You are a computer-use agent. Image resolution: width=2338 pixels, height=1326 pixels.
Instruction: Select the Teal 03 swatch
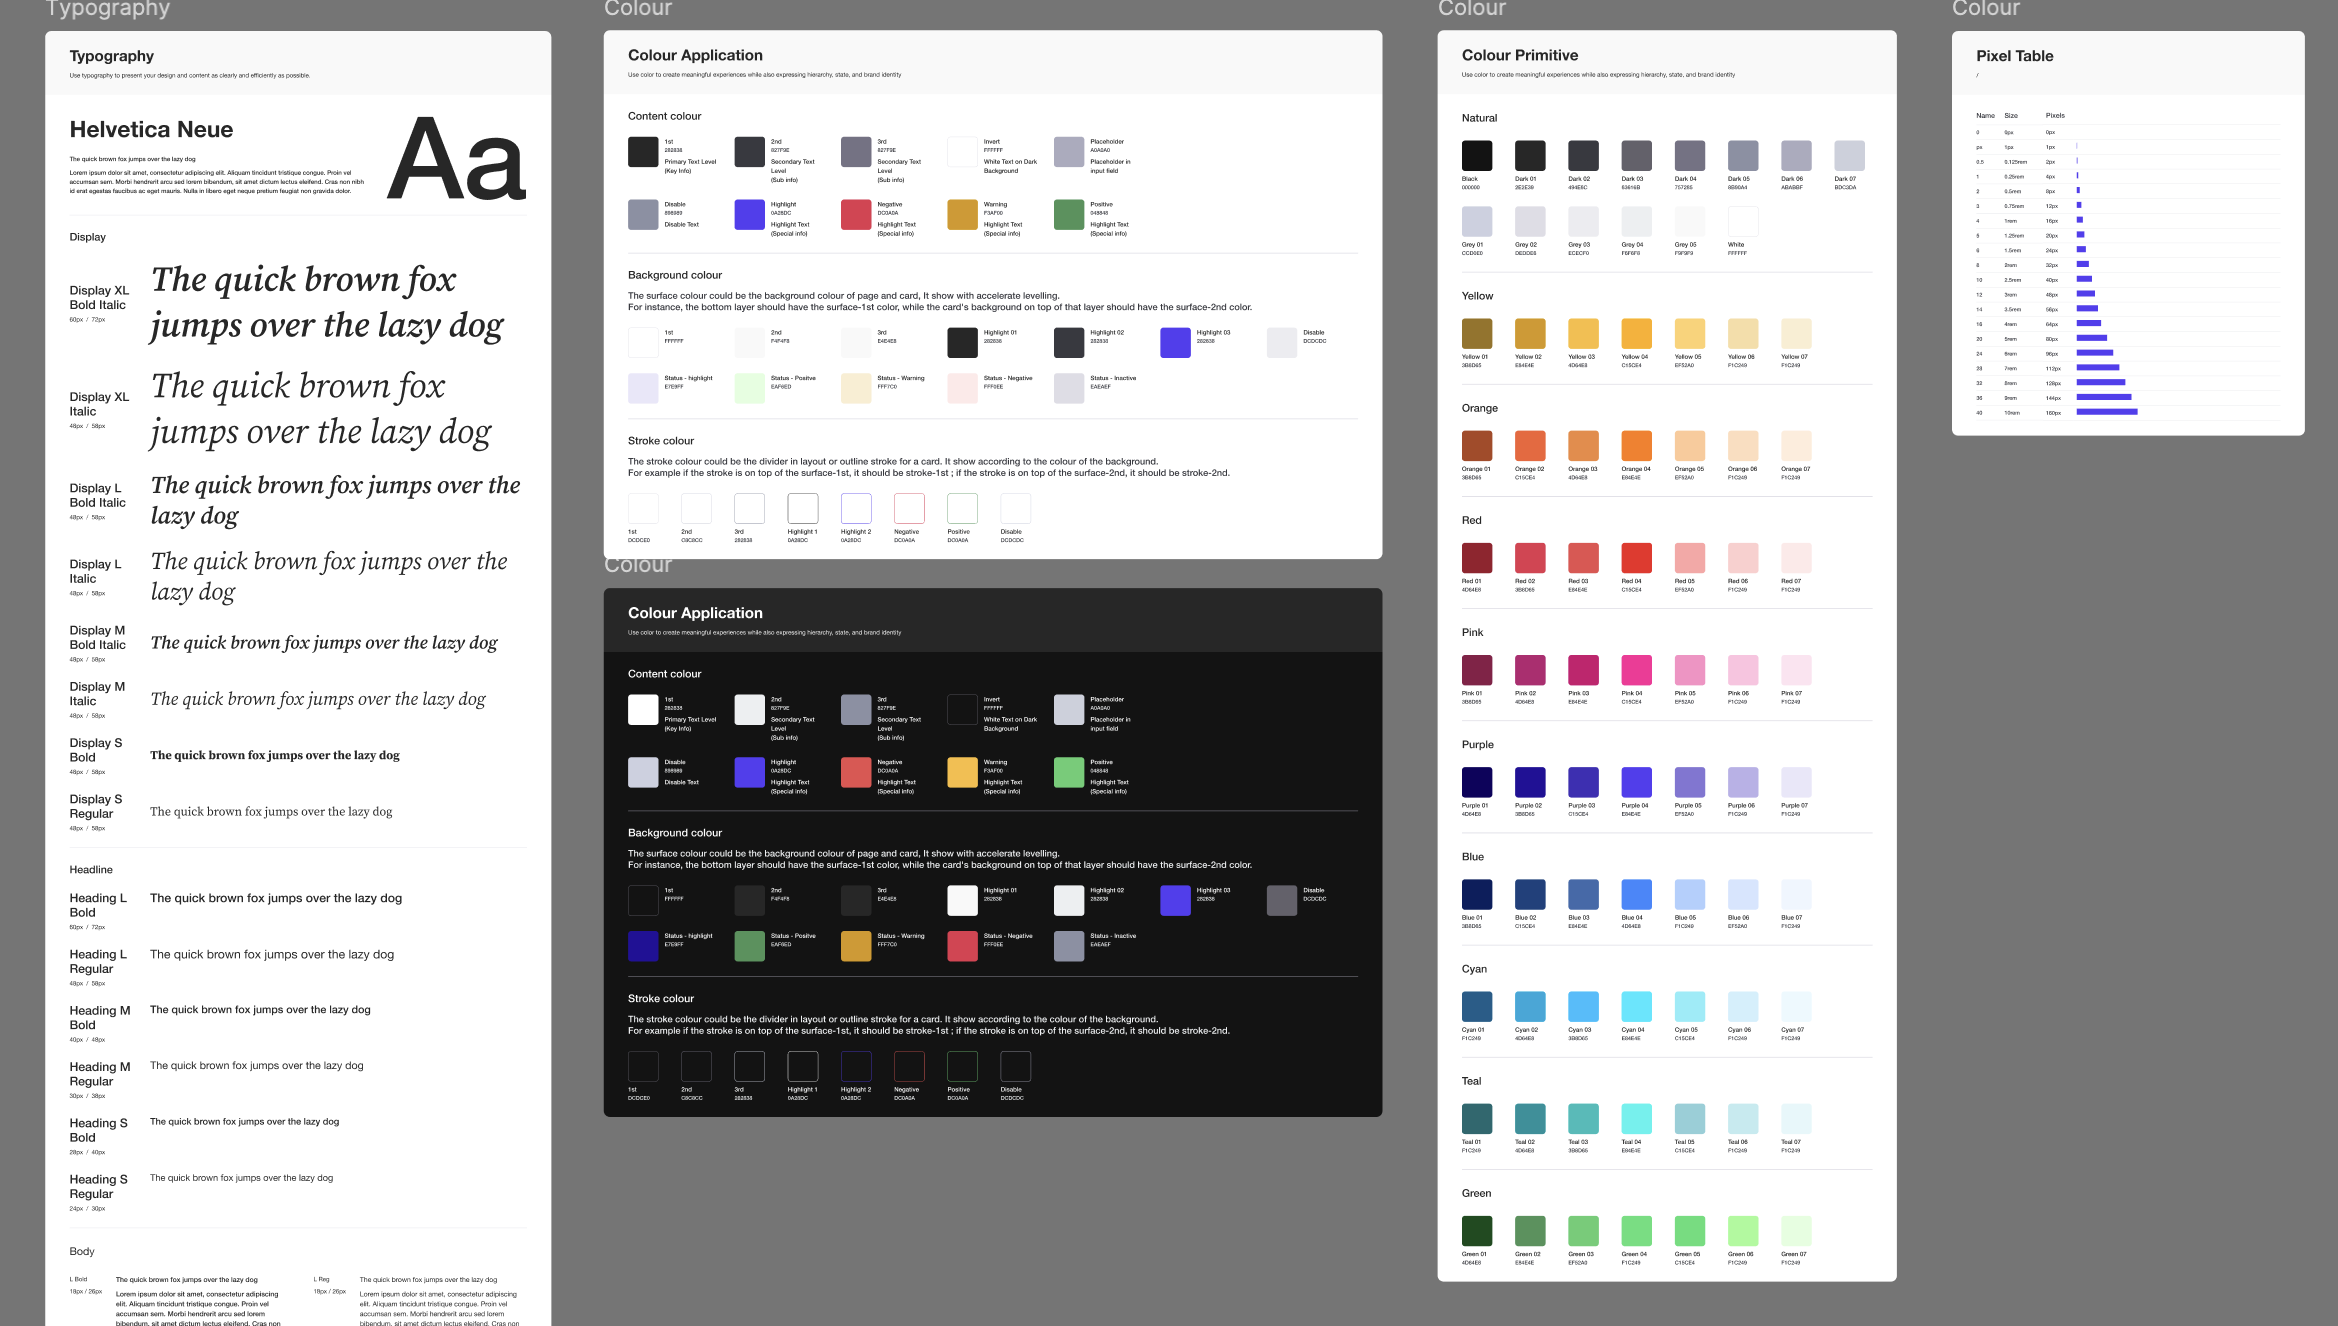[1583, 1118]
